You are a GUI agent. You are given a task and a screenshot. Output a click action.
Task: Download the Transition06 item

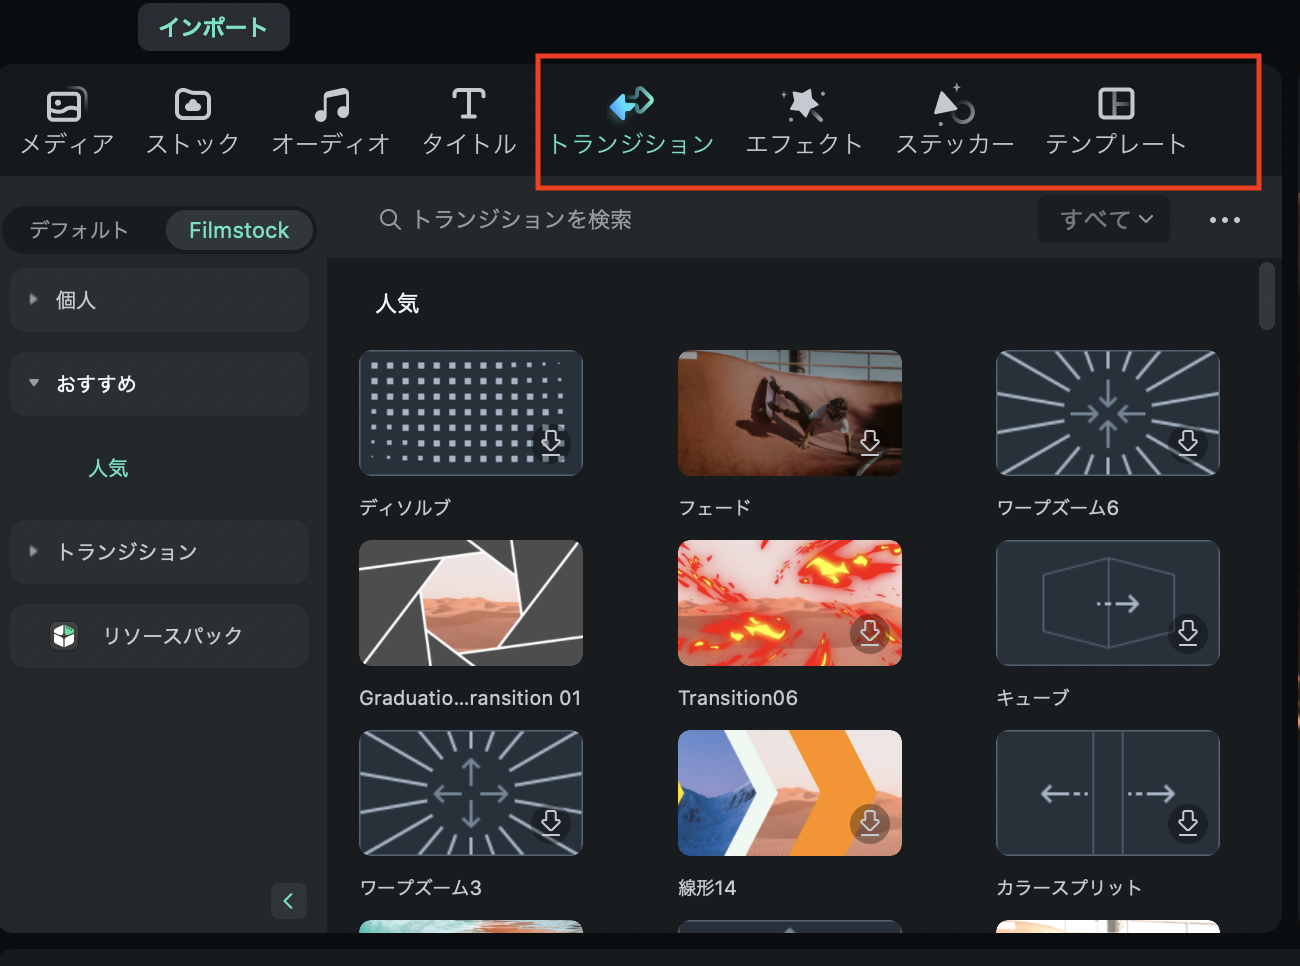(x=870, y=632)
